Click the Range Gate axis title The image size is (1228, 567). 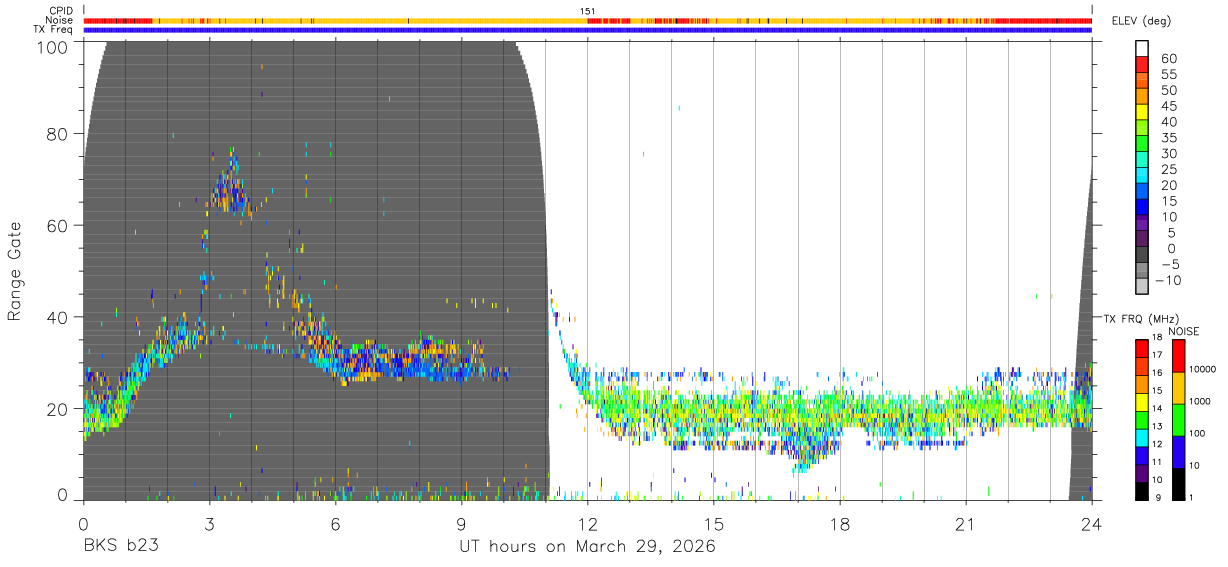(16, 271)
